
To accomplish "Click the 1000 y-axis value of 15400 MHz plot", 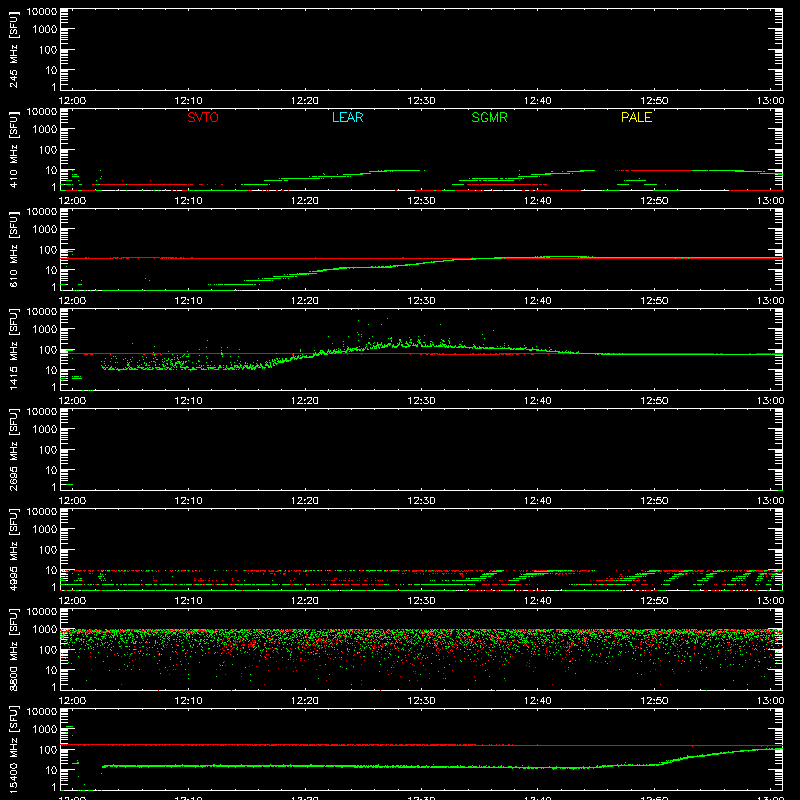I will [45, 730].
